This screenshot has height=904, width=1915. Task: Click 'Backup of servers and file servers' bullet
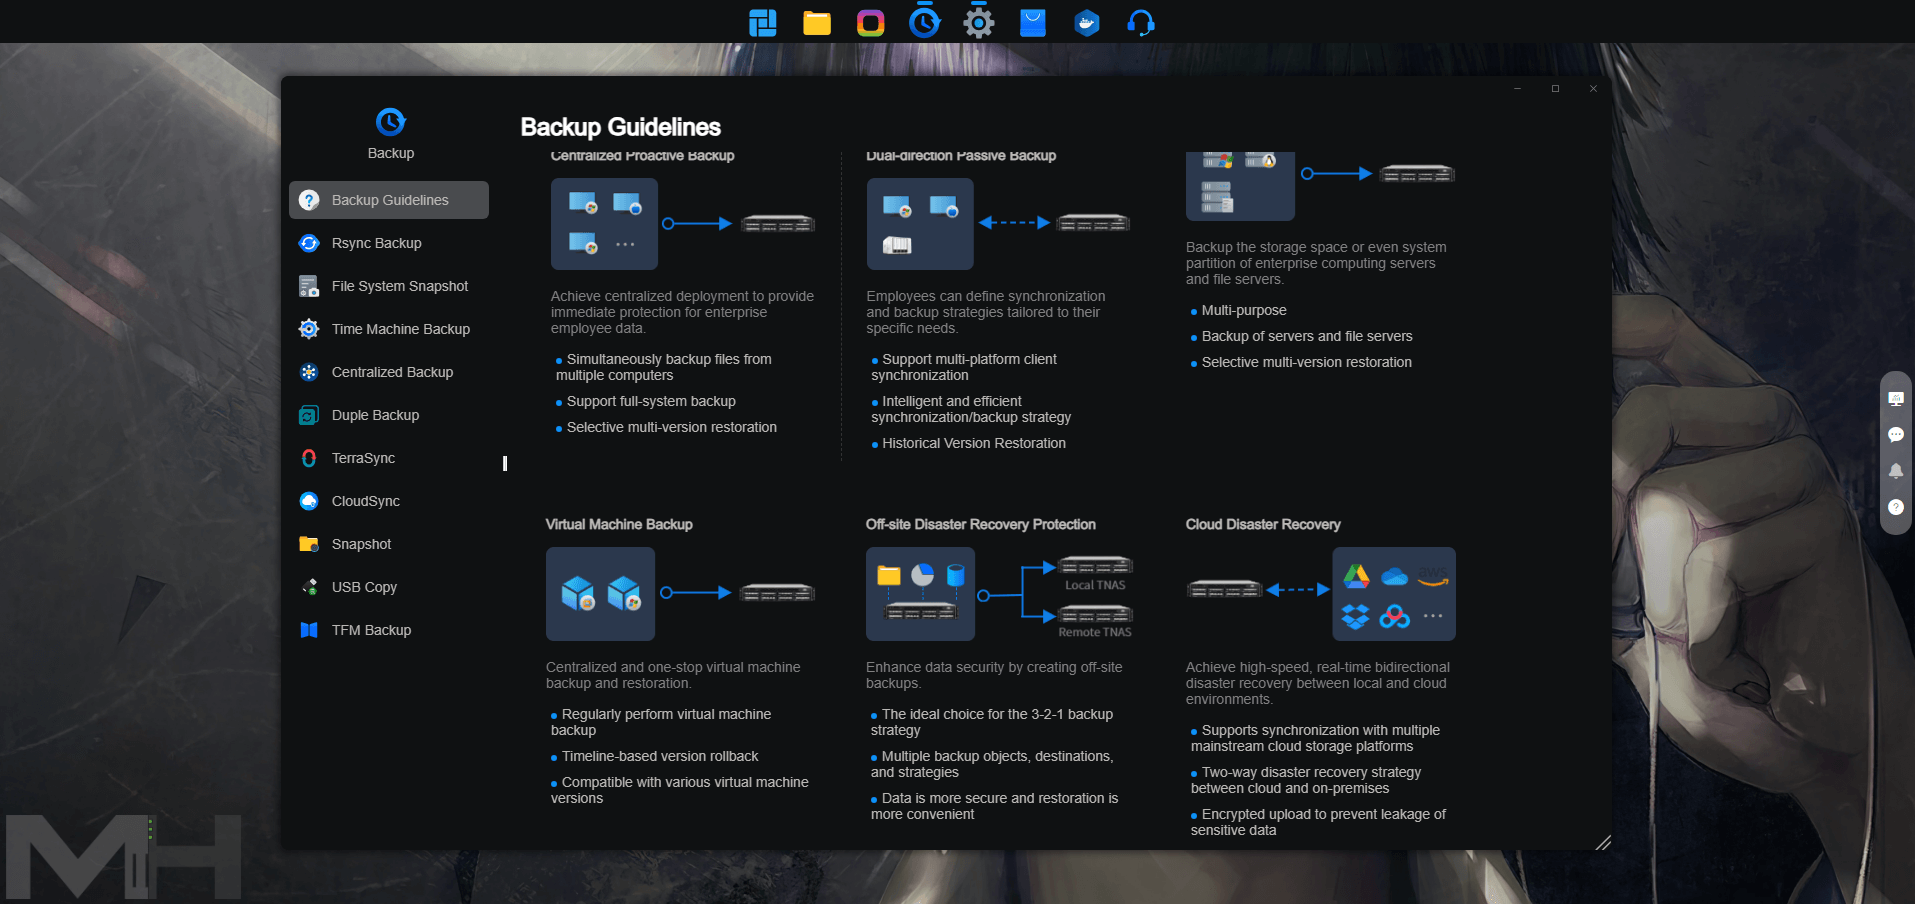[x=1307, y=336]
